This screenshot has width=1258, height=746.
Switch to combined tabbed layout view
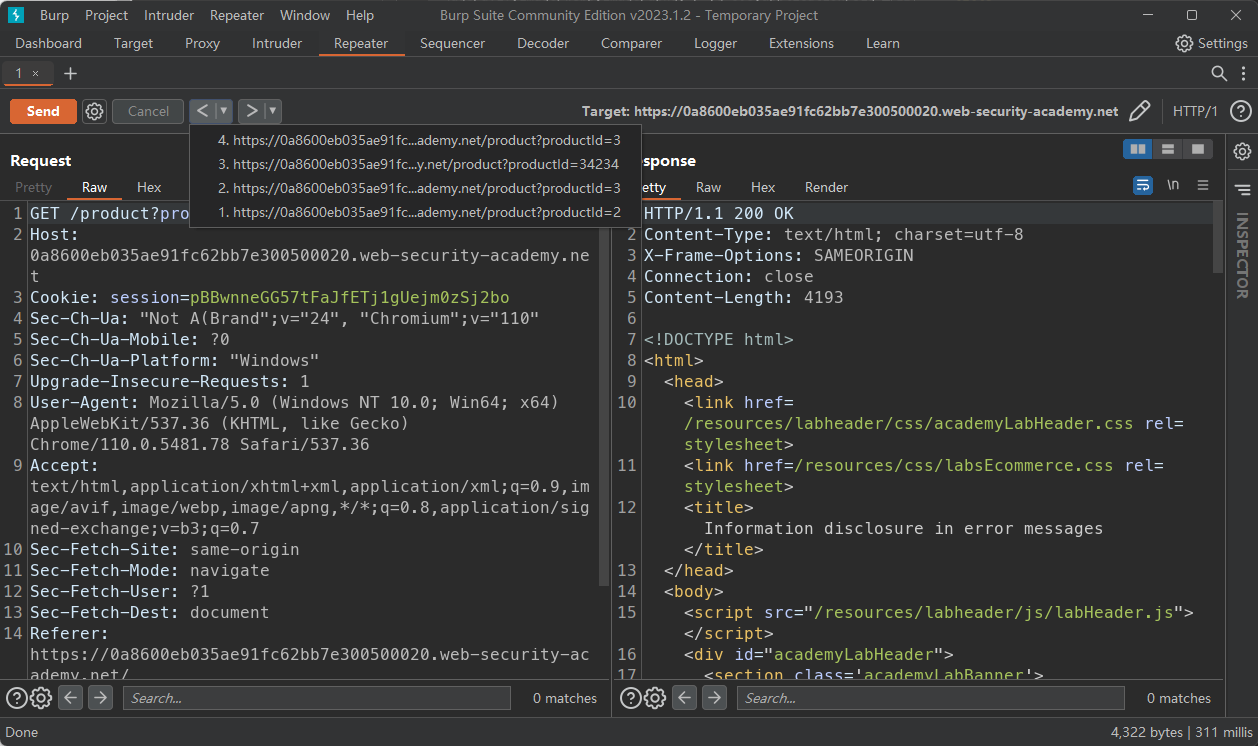[x=1198, y=149]
